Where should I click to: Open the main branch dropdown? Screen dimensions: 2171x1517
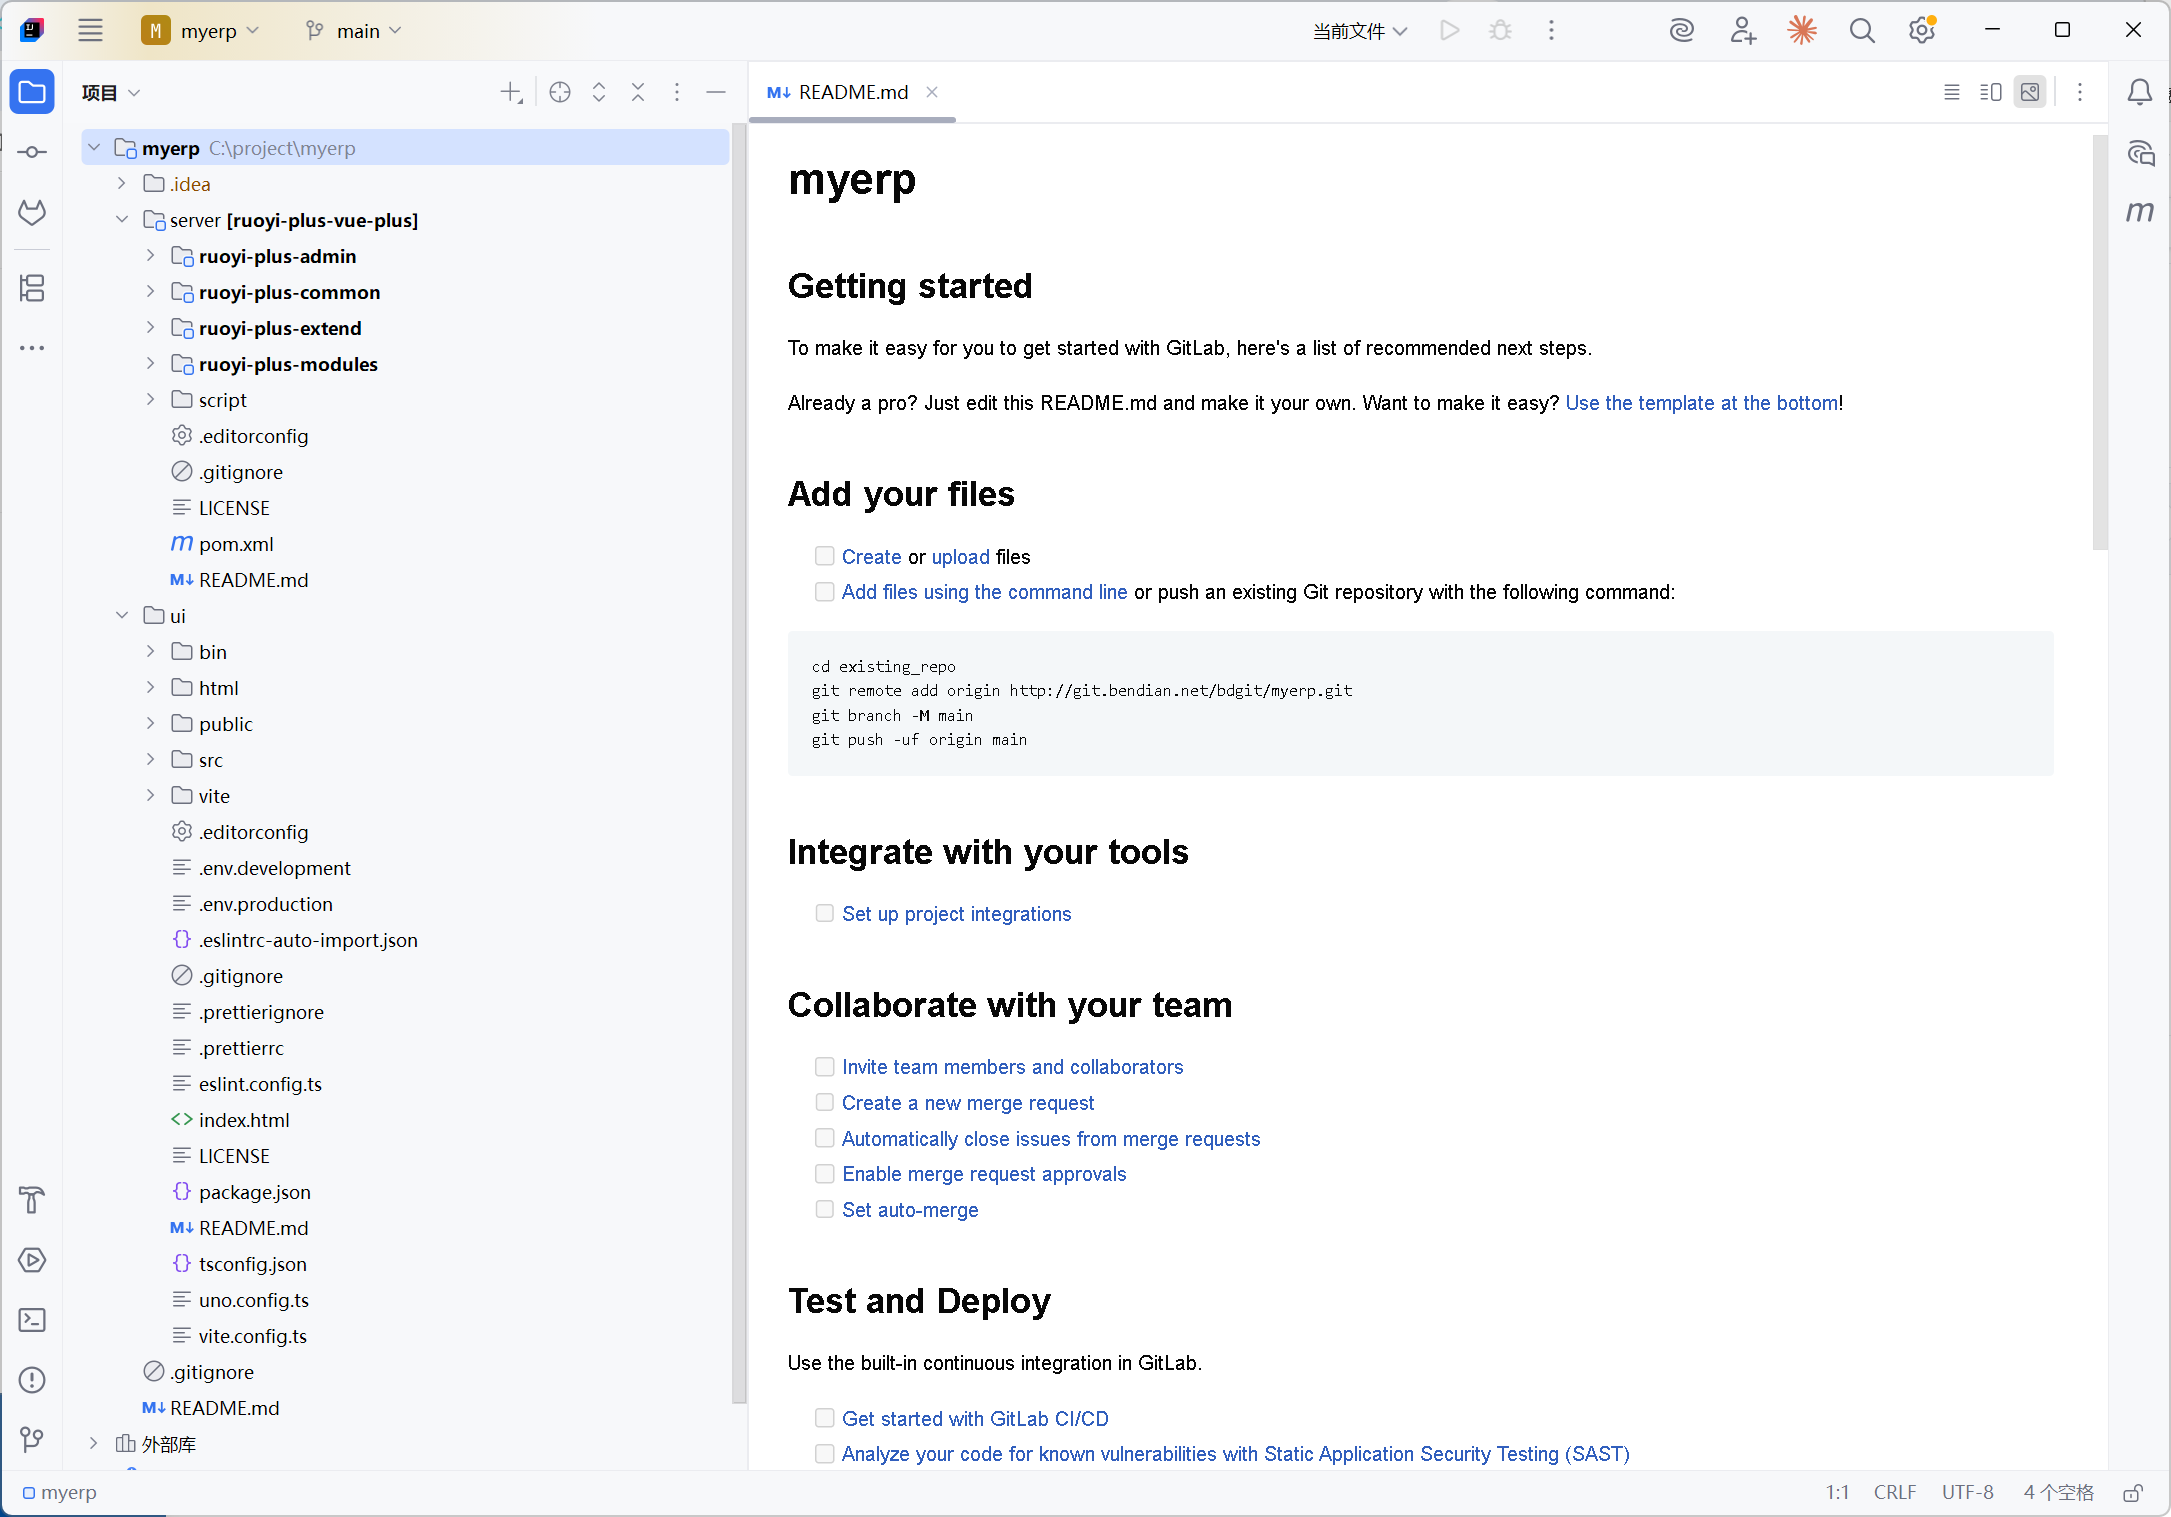354,31
